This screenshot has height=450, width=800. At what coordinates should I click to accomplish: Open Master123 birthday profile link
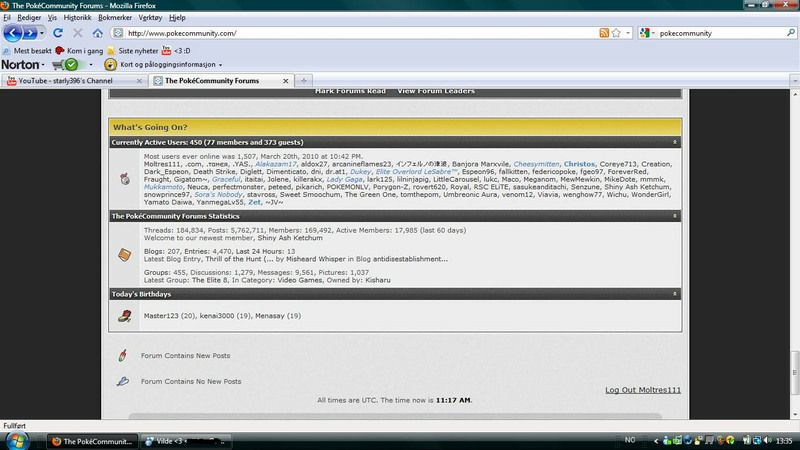coord(161,316)
